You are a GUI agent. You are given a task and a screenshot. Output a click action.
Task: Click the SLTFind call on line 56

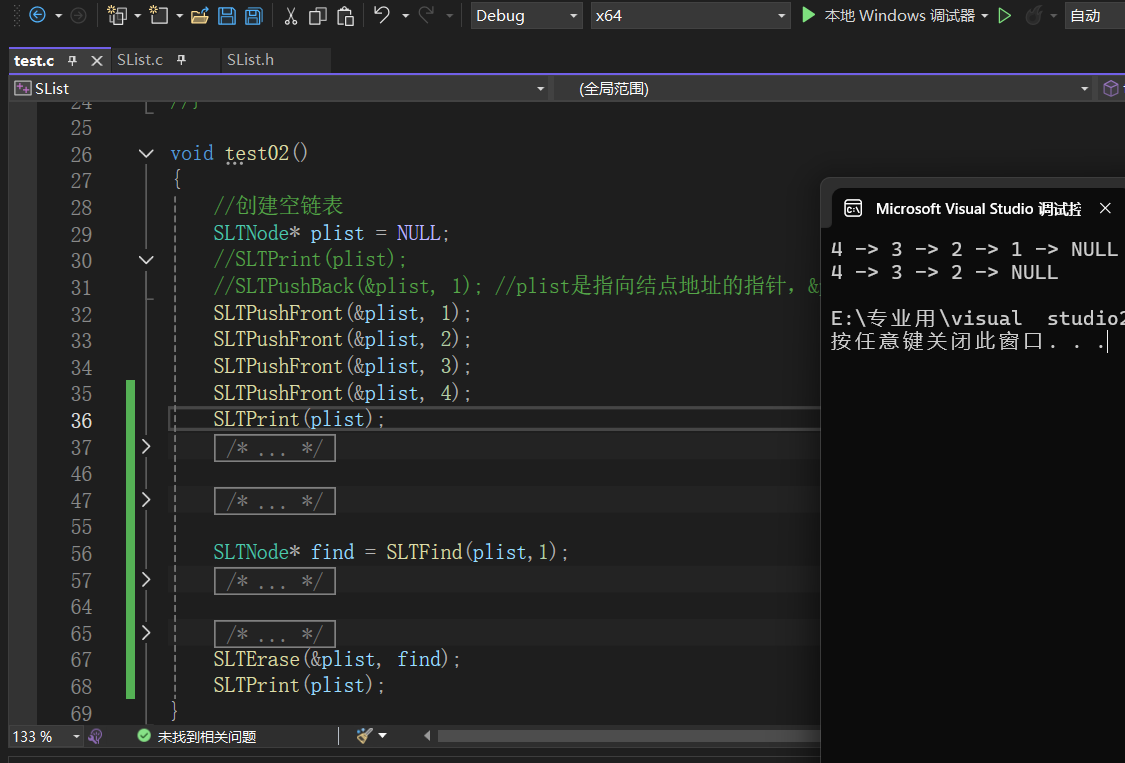(x=477, y=552)
